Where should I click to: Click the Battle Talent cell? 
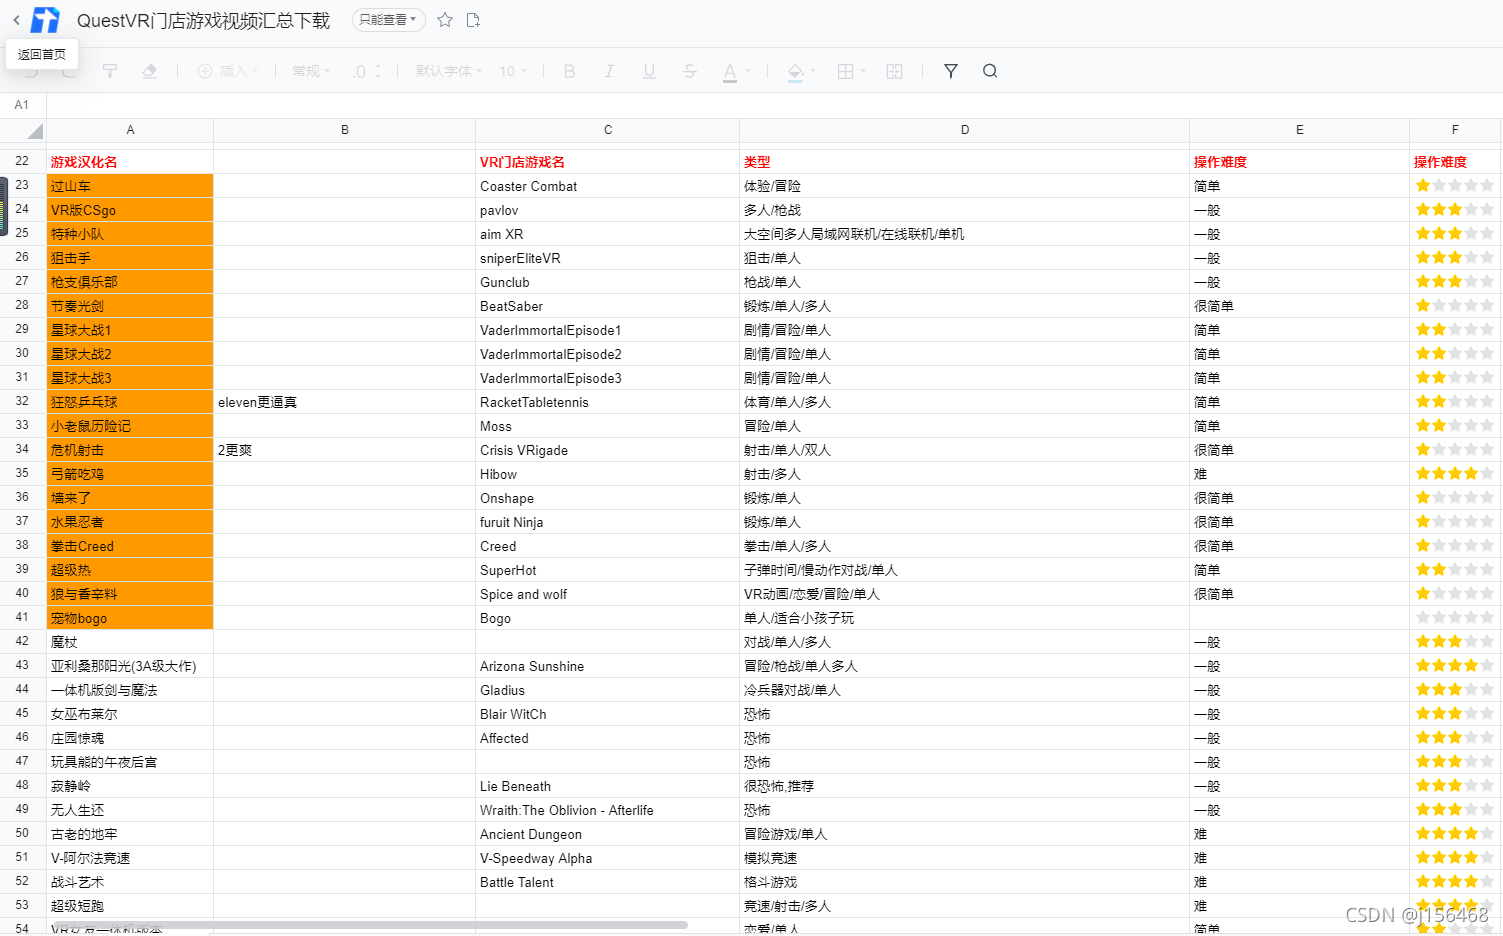coord(608,882)
